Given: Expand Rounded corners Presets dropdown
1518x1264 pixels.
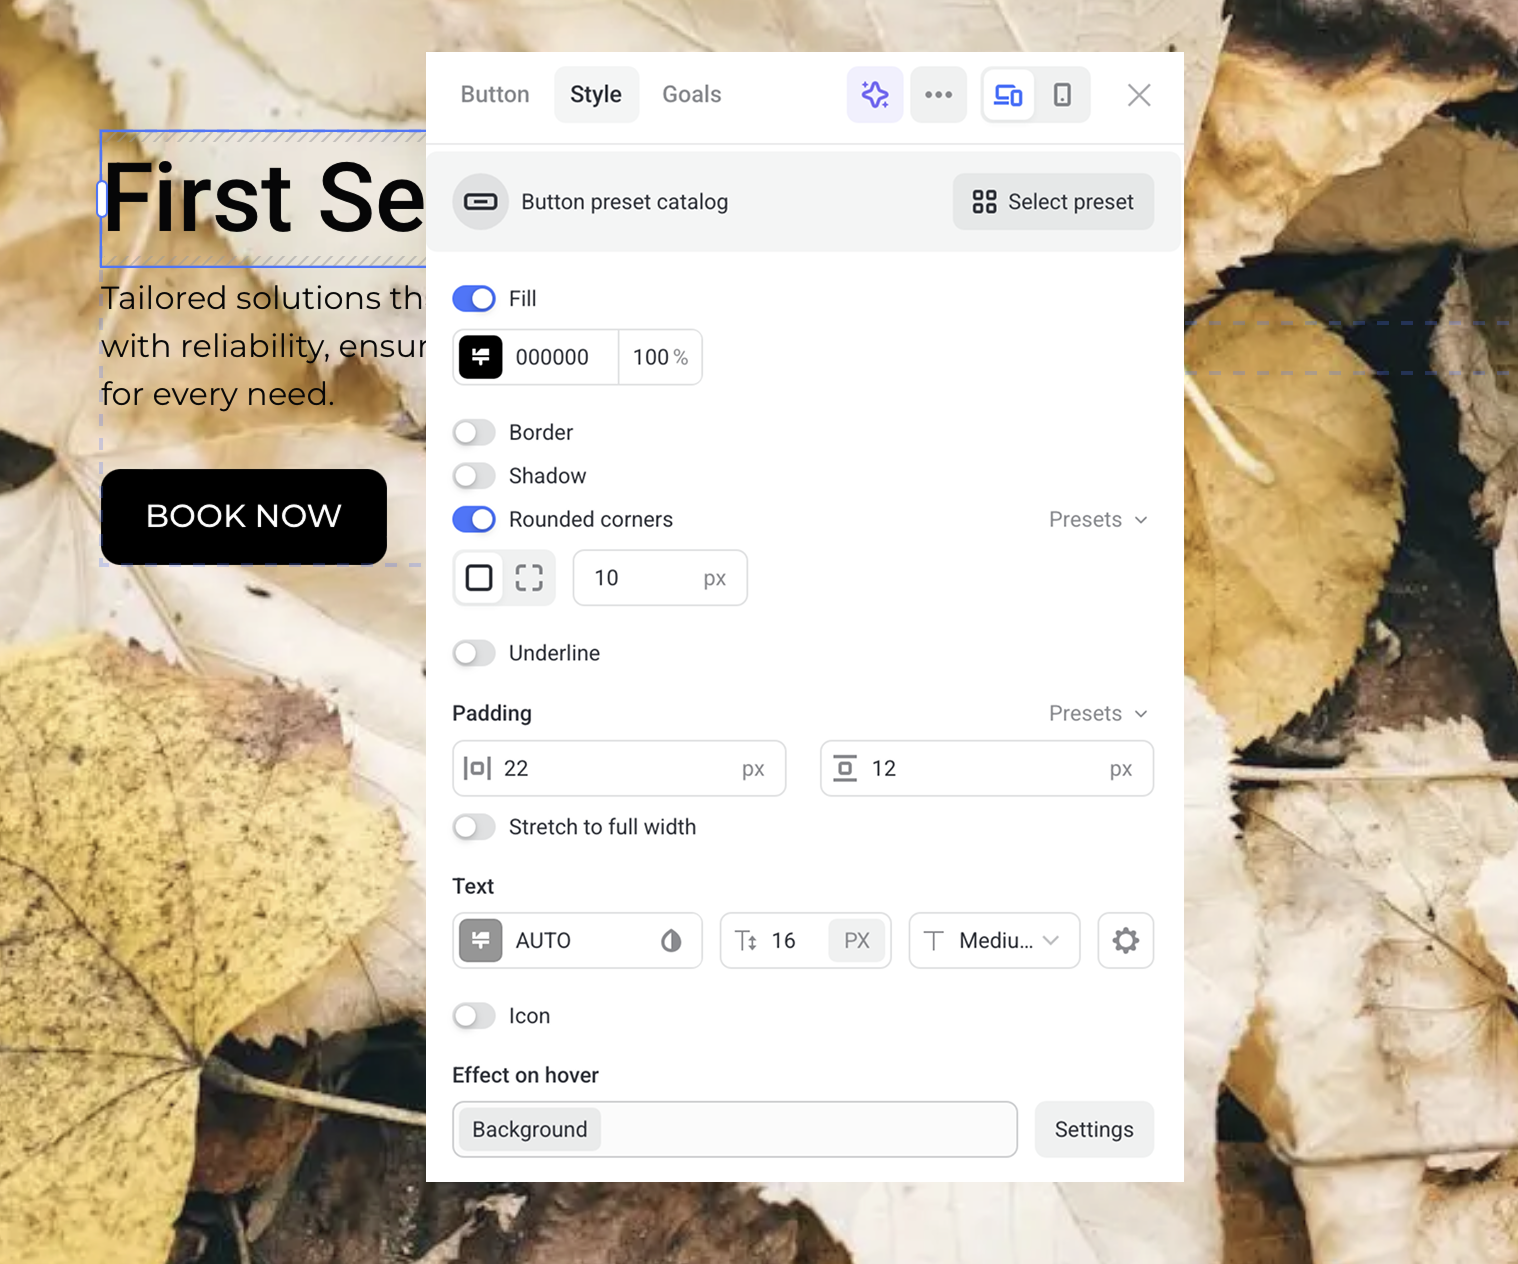Looking at the screenshot, I should pyautogui.click(x=1098, y=520).
